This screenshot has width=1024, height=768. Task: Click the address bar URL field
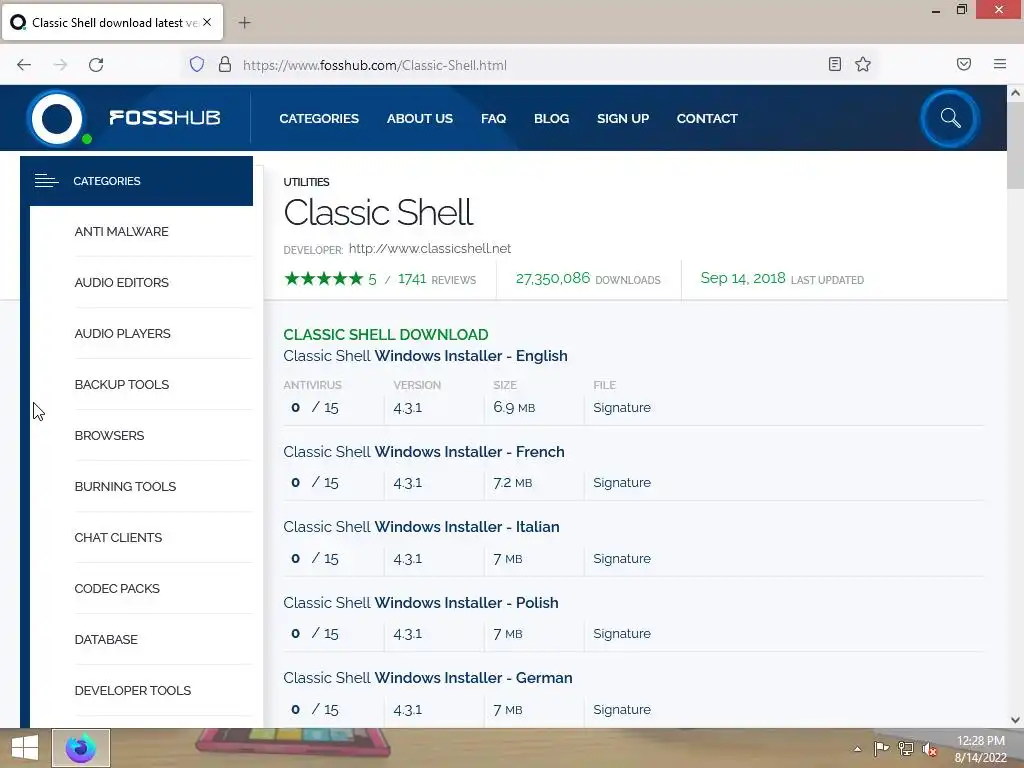click(x=529, y=65)
